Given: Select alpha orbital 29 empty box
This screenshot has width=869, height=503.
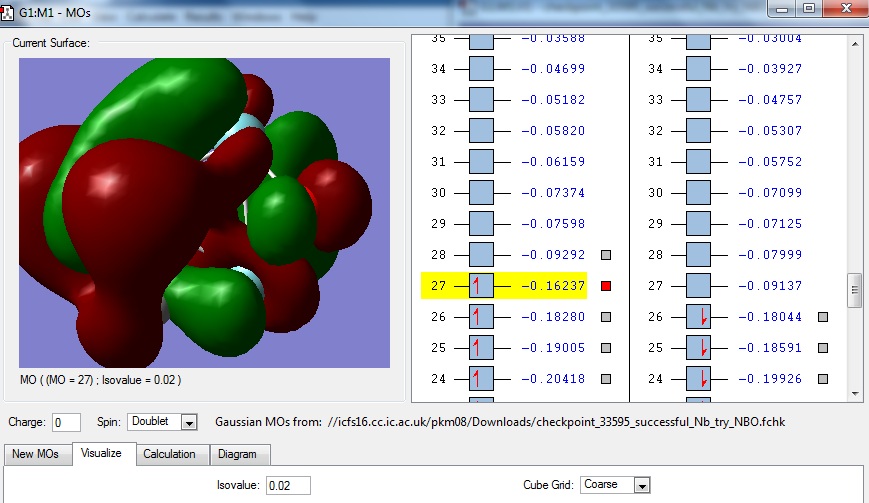Looking at the screenshot, I should (481, 224).
